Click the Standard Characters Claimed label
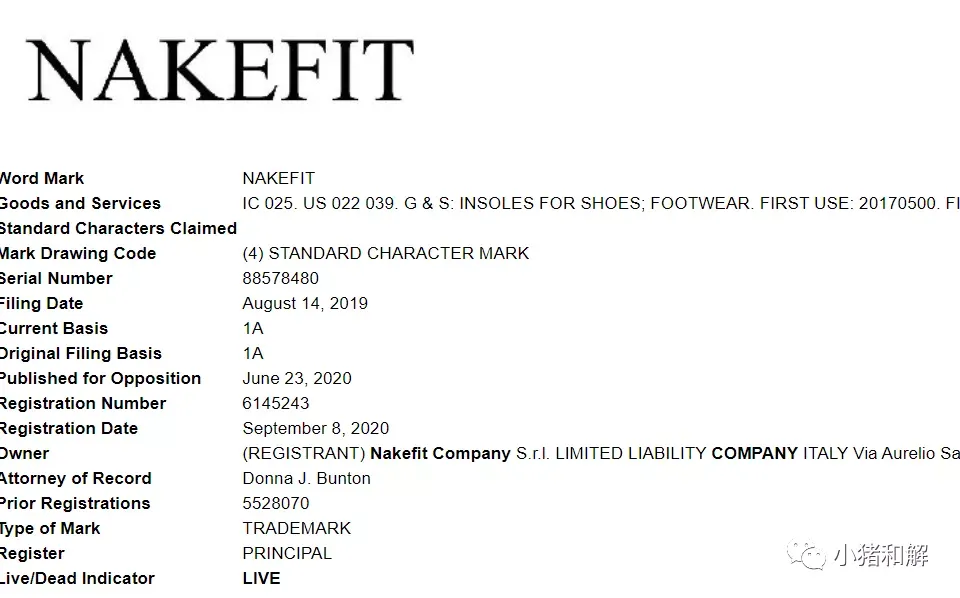This screenshot has width=960, height=598. click(118, 228)
